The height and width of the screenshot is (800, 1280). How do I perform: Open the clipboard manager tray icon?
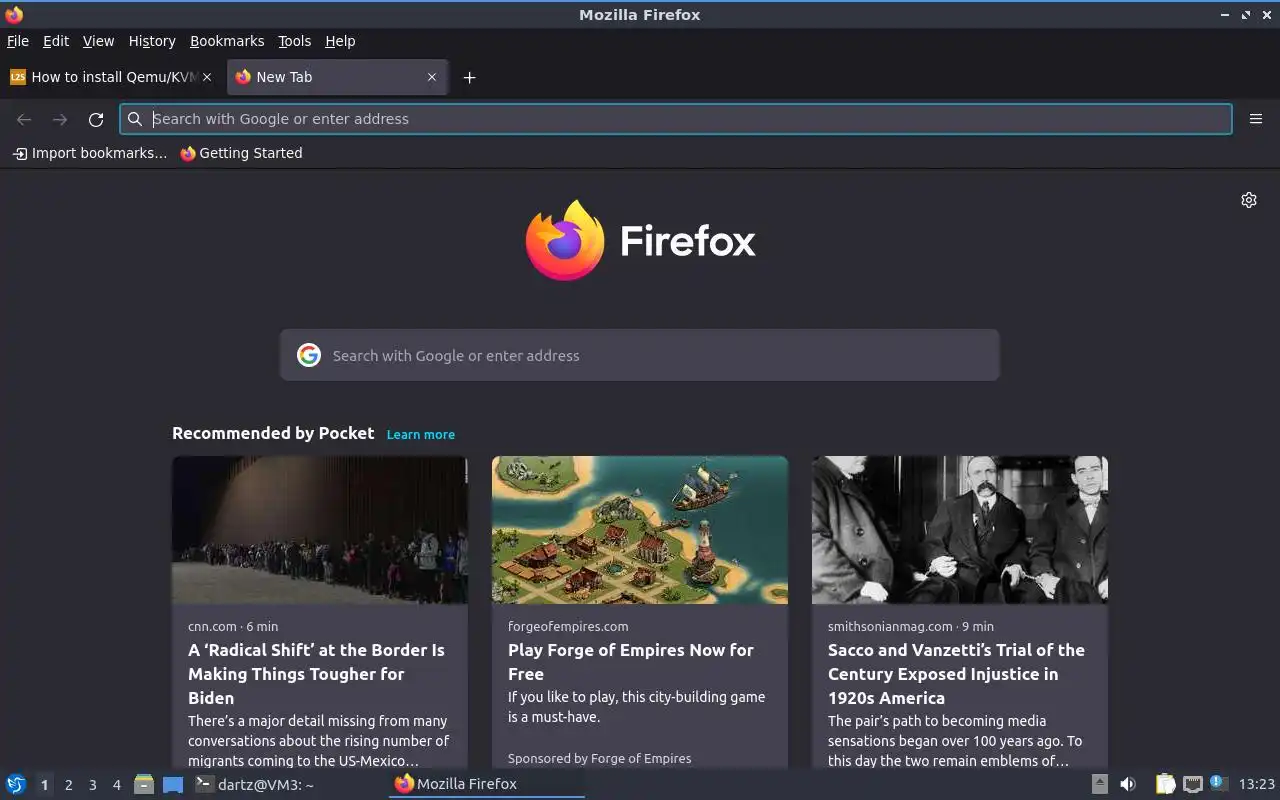click(1165, 784)
